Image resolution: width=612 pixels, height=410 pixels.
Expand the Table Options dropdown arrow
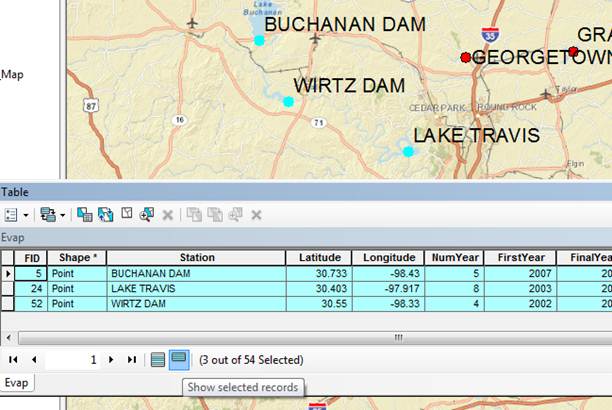[24, 215]
